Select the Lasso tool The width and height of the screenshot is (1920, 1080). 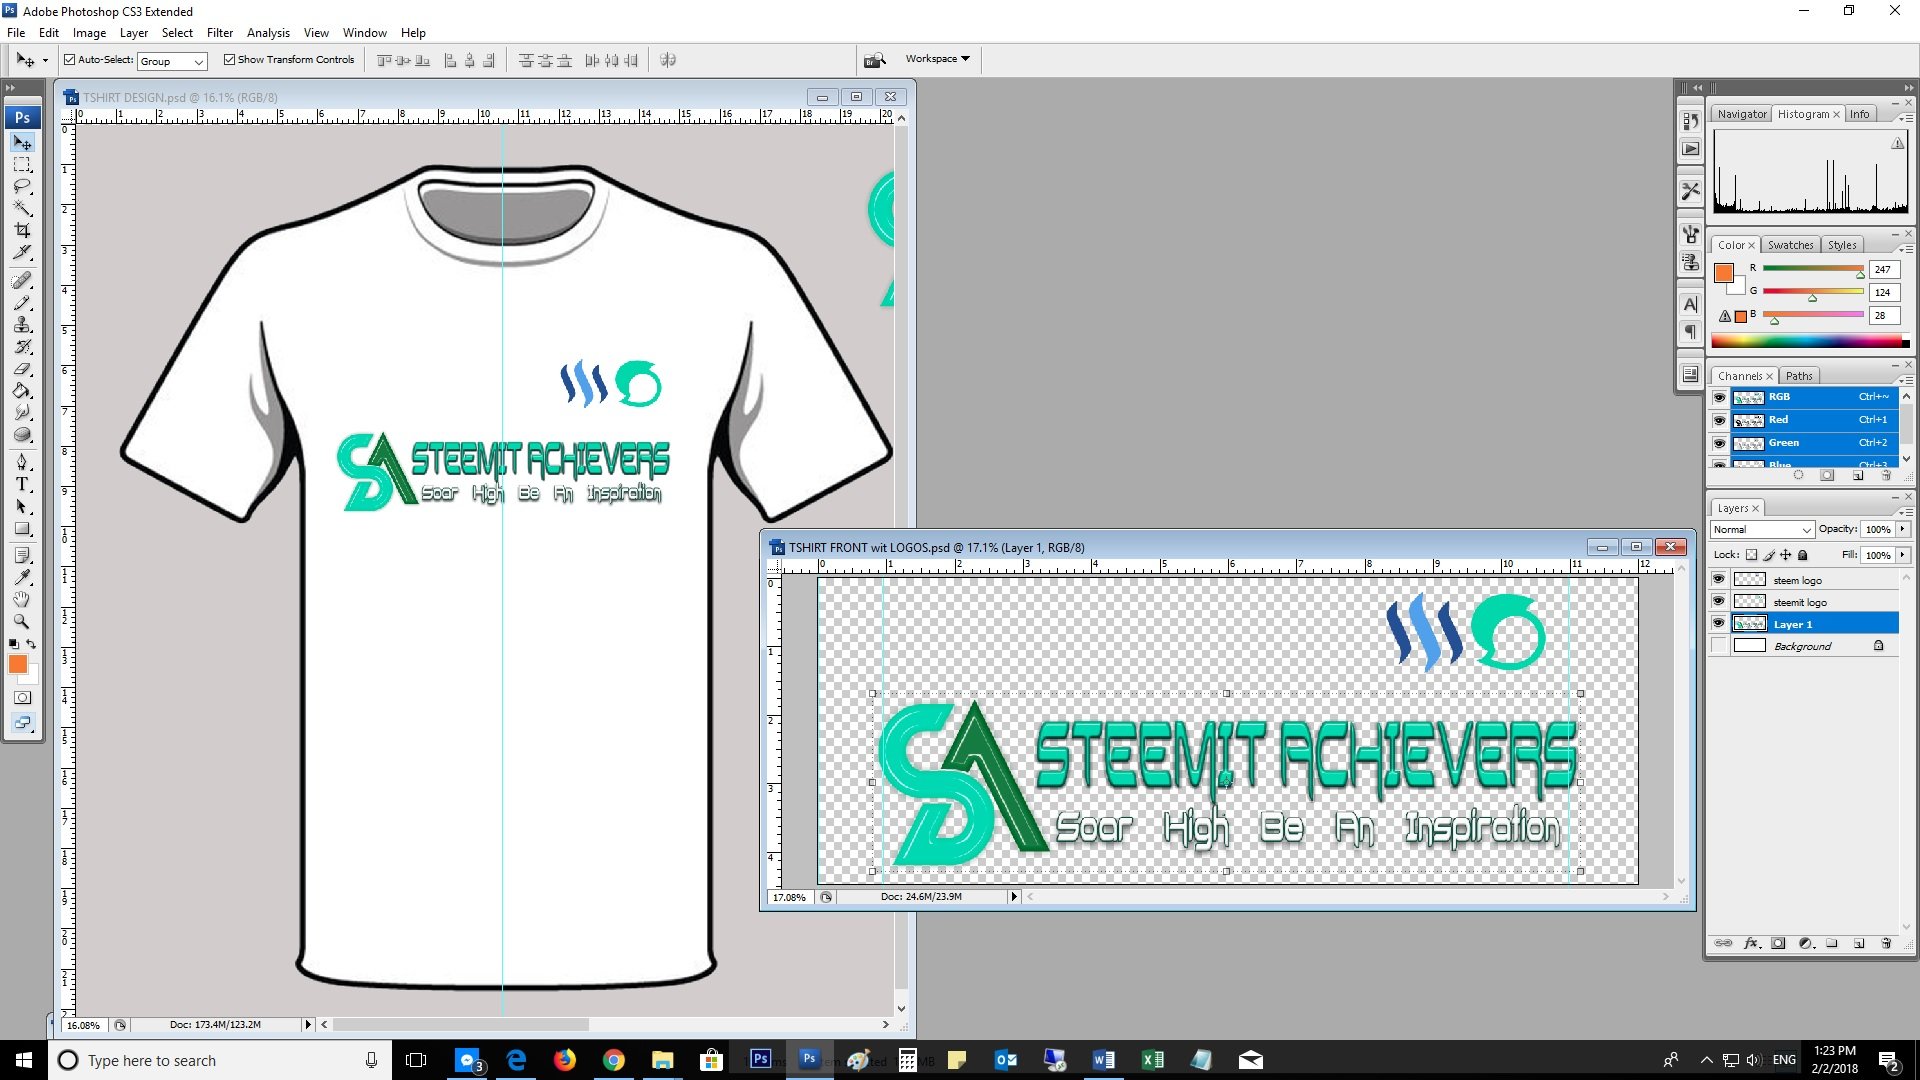pos(22,187)
